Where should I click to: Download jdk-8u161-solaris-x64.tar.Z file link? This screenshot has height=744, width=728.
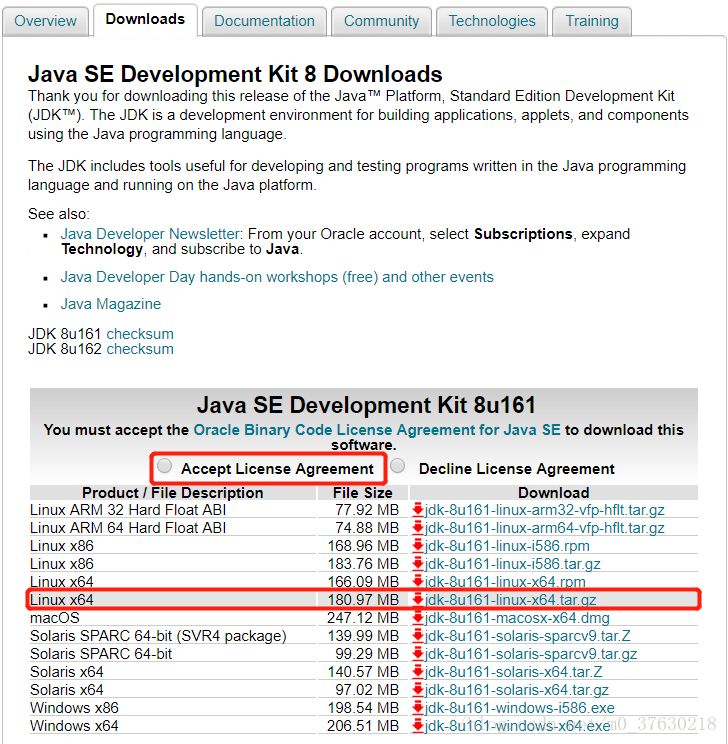[514, 672]
